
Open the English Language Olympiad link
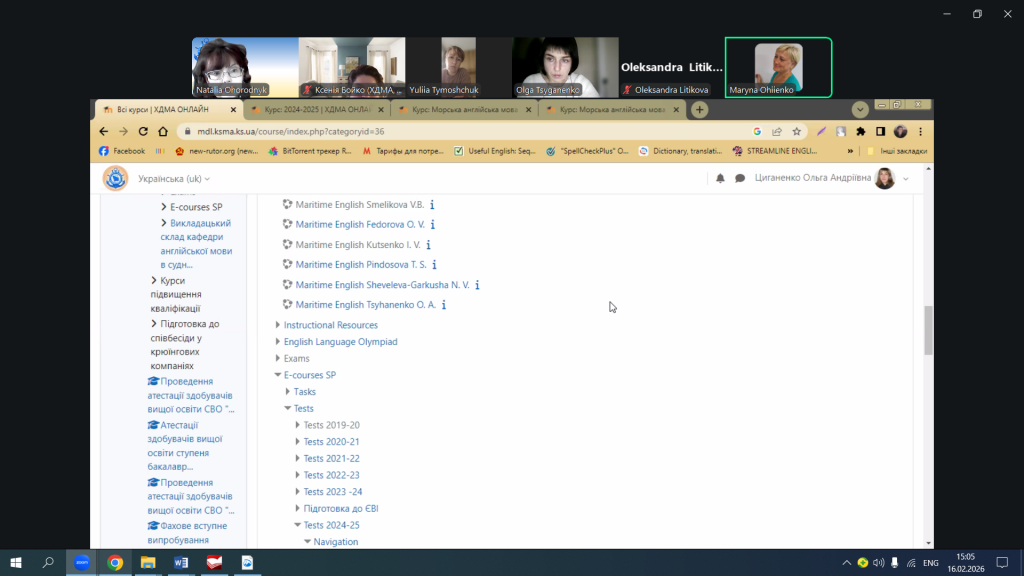click(340, 342)
